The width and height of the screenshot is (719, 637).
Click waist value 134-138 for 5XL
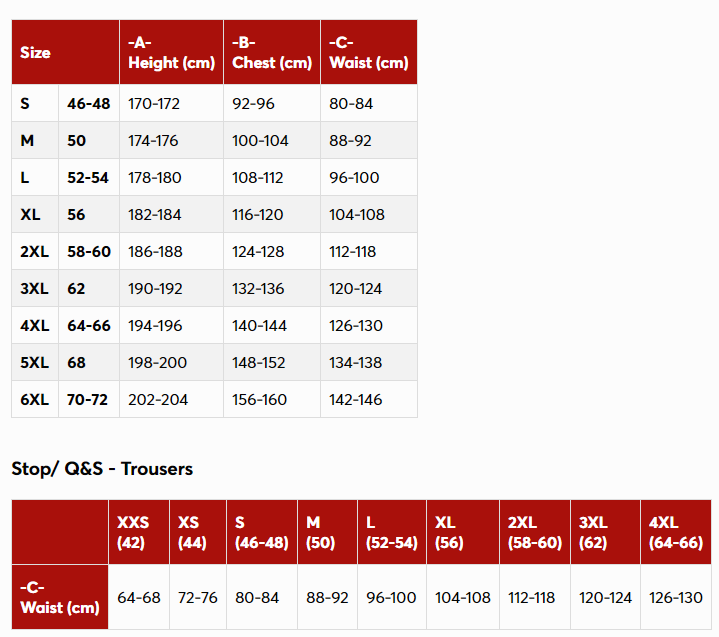click(355, 363)
